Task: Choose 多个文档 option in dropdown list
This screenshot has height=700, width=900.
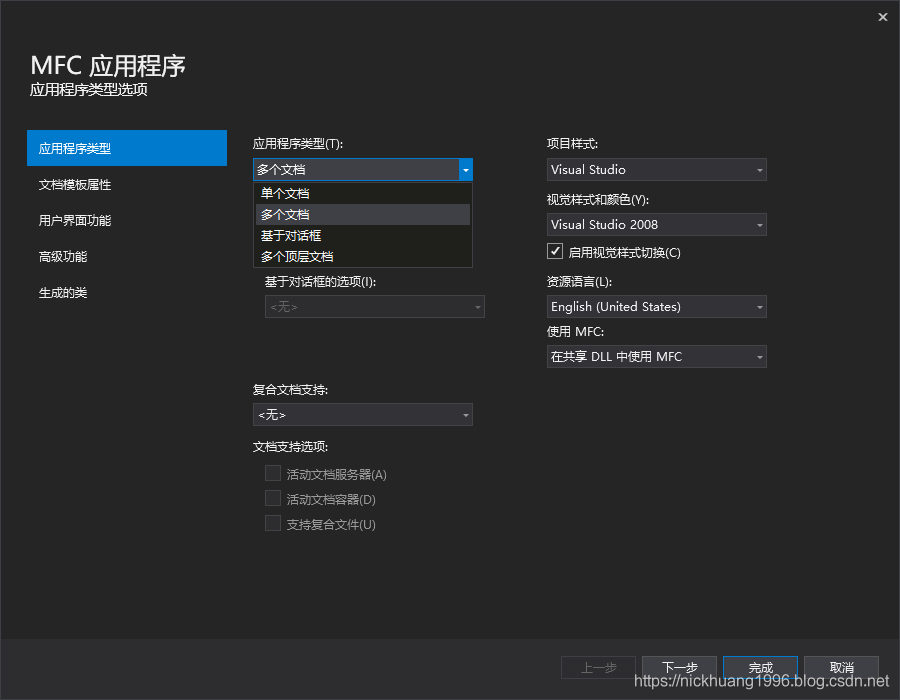Action: (x=363, y=215)
